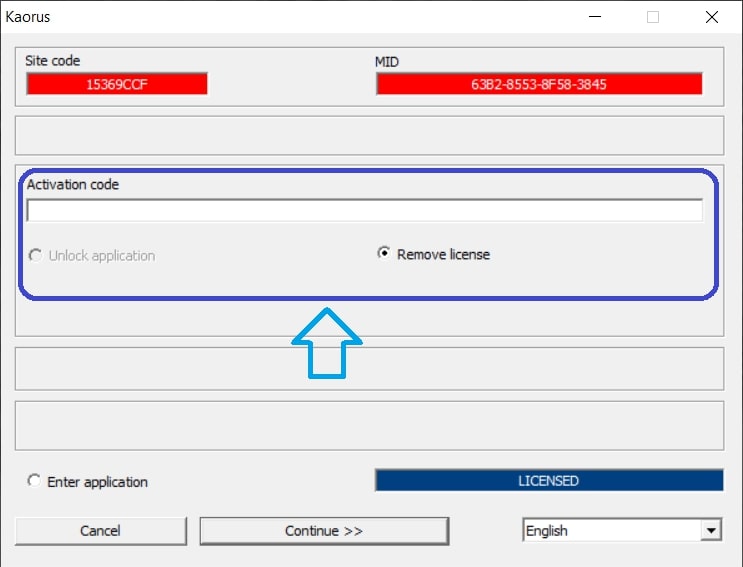Click the red MID value field
Image resolution: width=743 pixels, height=567 pixels.
[539, 84]
